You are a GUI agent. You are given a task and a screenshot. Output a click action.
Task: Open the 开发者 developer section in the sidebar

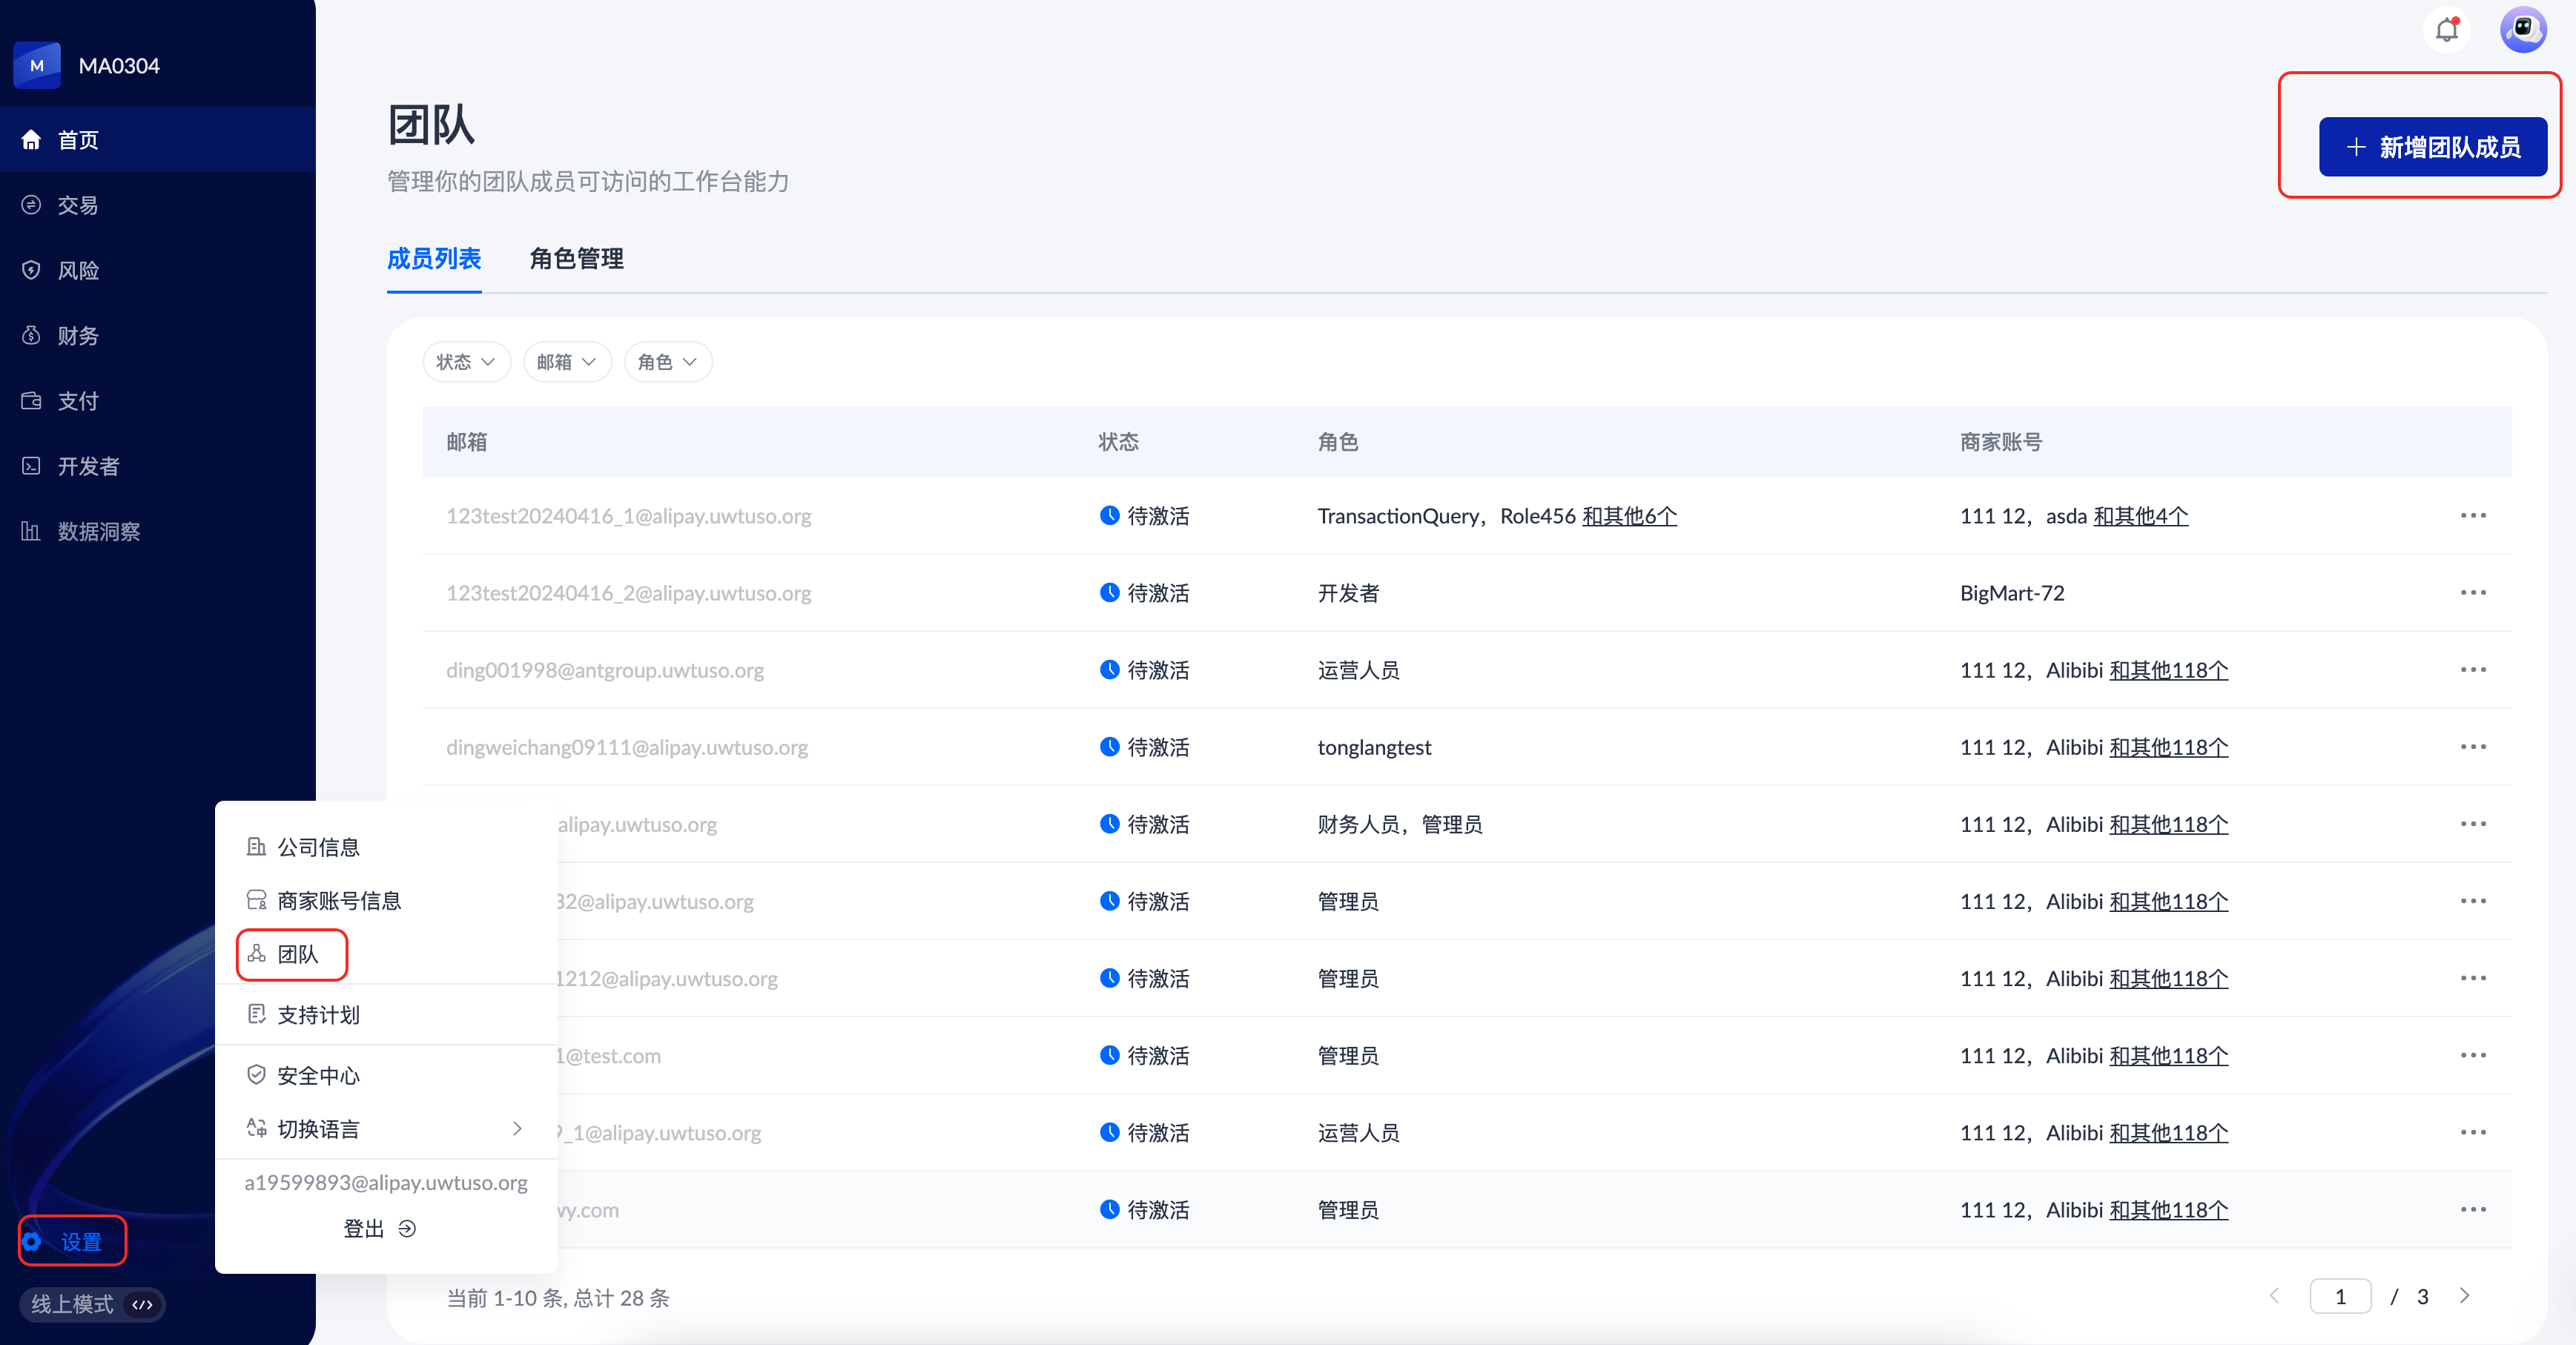[x=88, y=466]
